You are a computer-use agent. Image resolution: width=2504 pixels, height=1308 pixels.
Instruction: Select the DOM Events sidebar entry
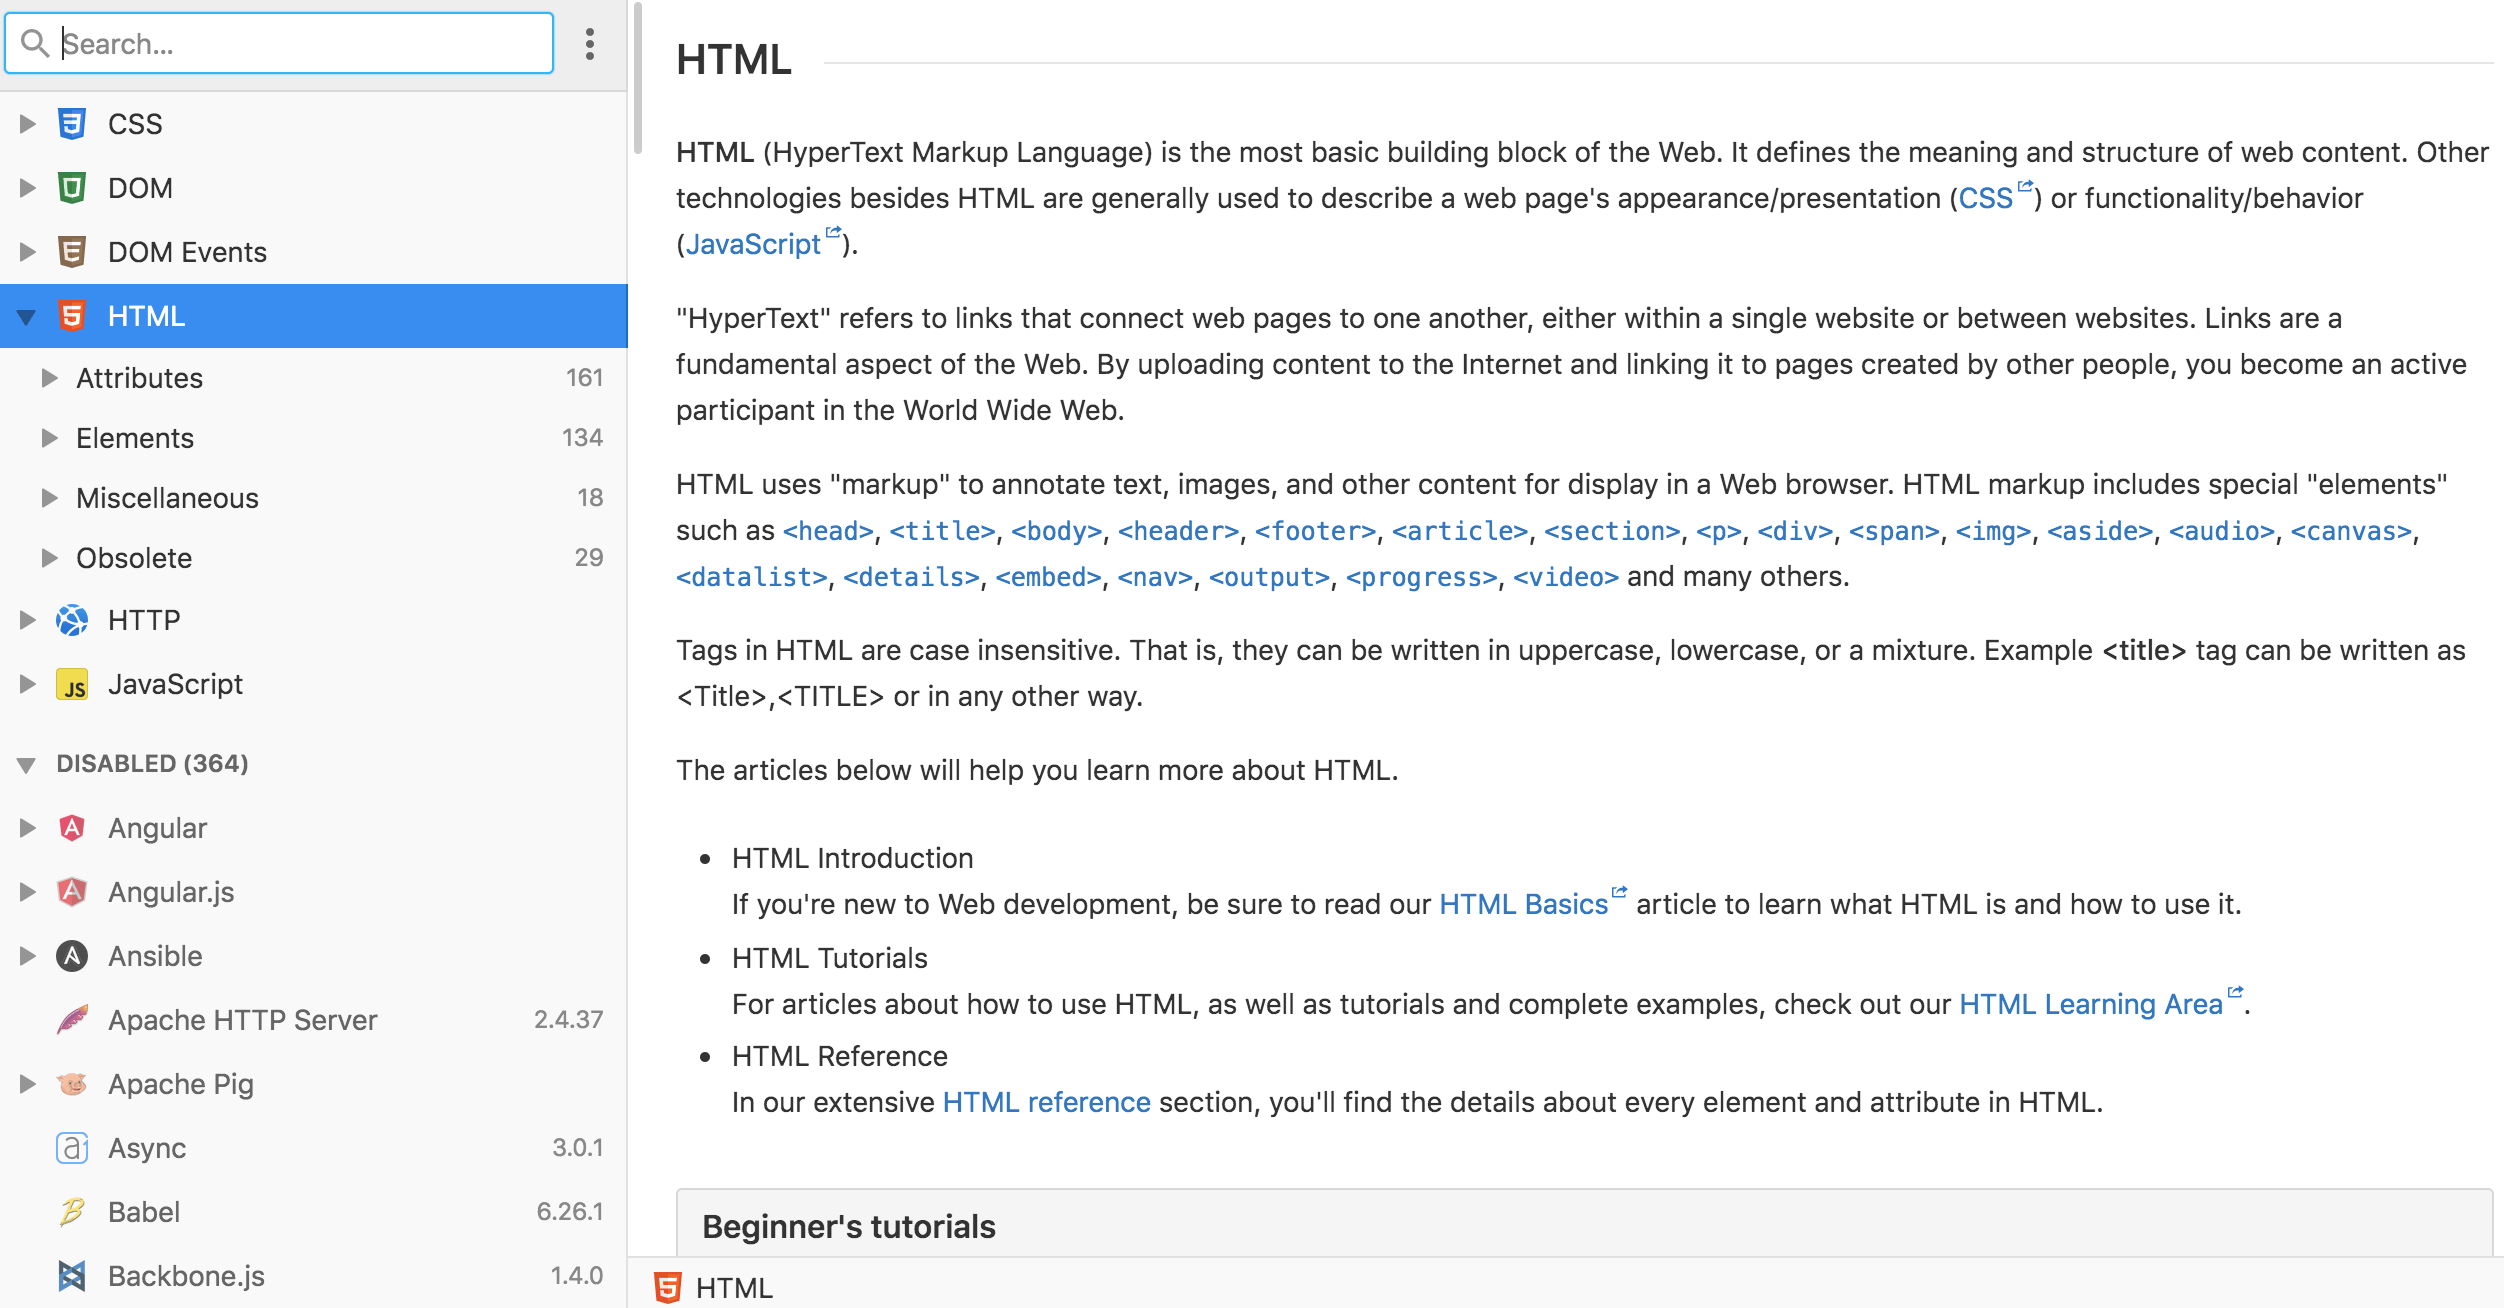click(314, 252)
